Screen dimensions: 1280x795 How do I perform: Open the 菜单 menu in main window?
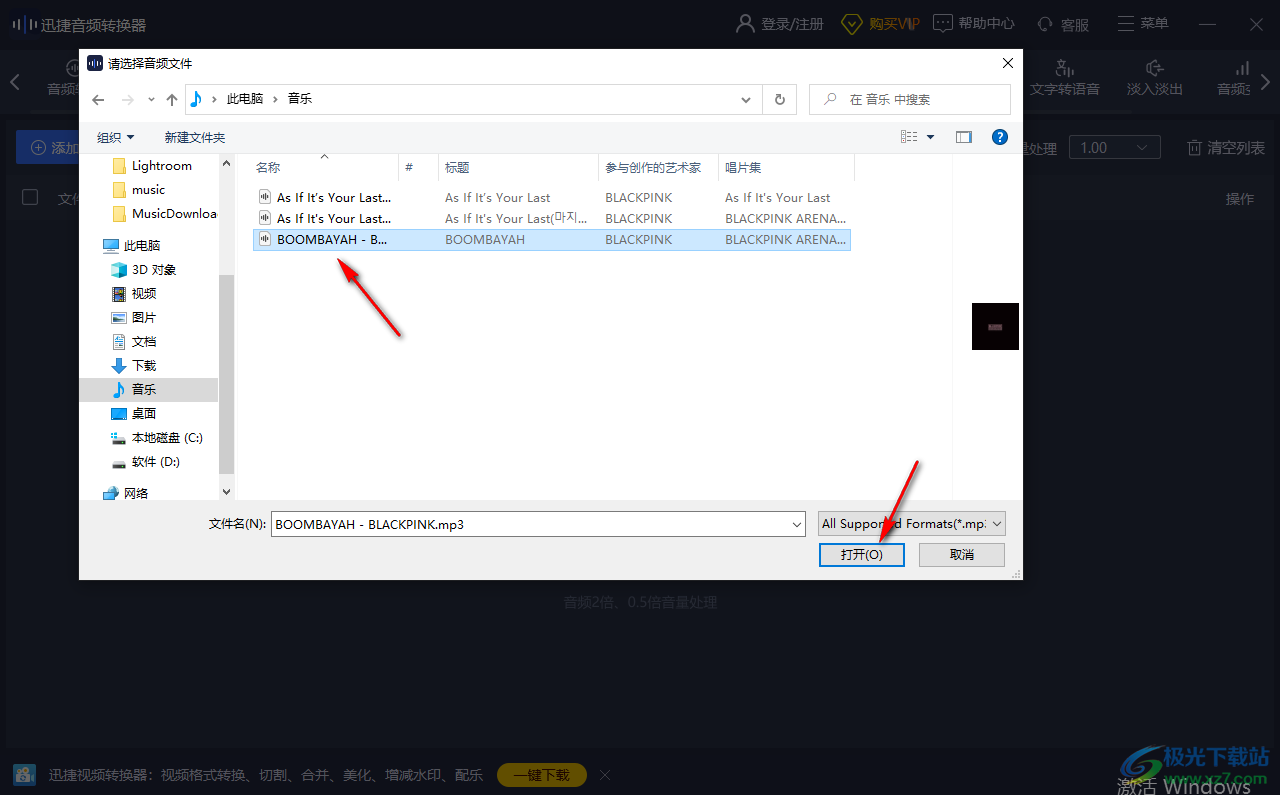[x=1142, y=23]
